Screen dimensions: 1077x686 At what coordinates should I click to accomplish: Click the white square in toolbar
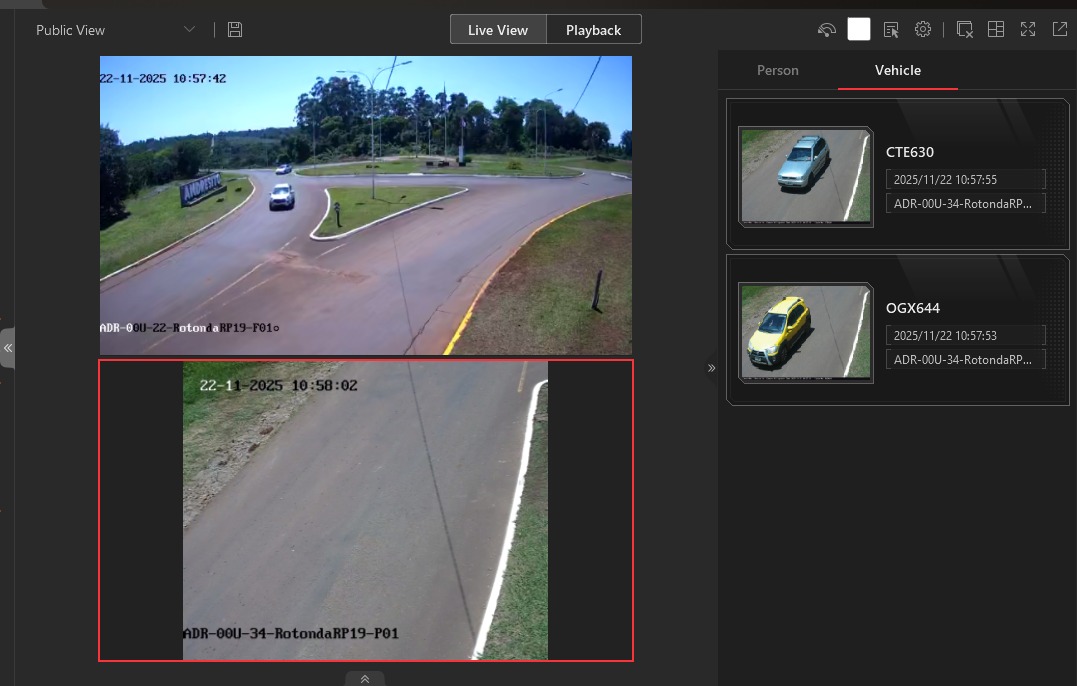859,29
